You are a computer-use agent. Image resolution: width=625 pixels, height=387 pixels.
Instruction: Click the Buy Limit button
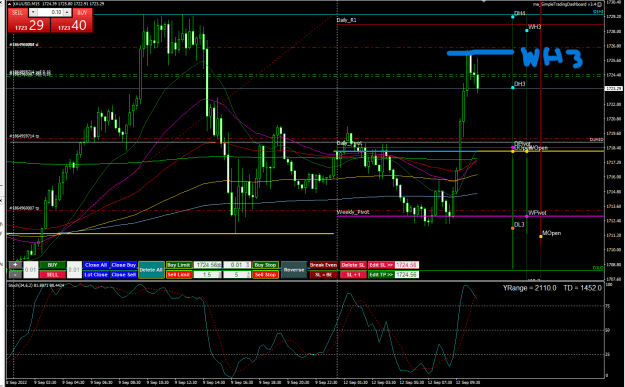pos(179,265)
